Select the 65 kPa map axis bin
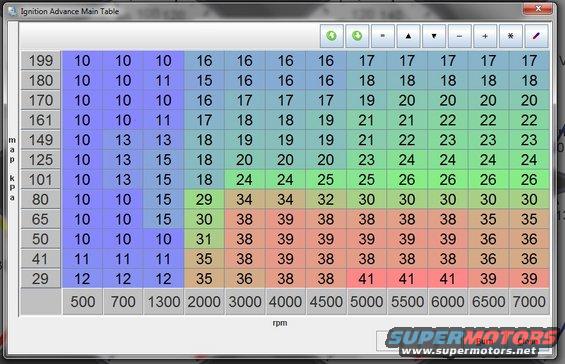This screenshot has width=565, height=364. pyautogui.click(x=41, y=219)
